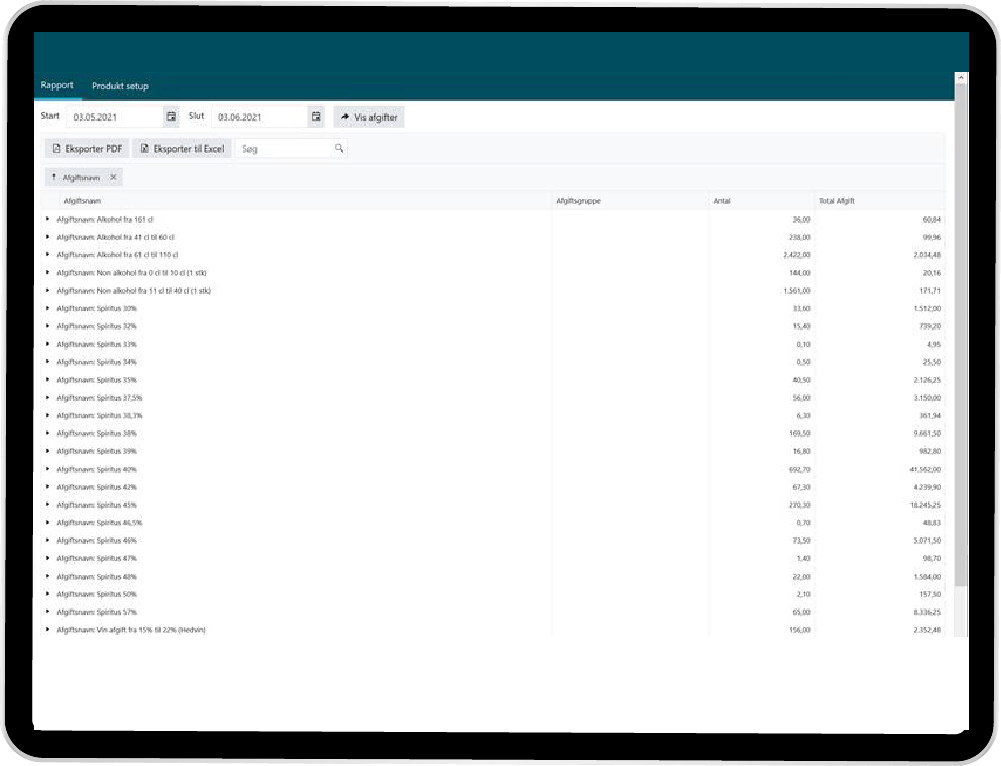Switch to the Produkt setup tab
The height and width of the screenshot is (766, 1001).
point(120,86)
